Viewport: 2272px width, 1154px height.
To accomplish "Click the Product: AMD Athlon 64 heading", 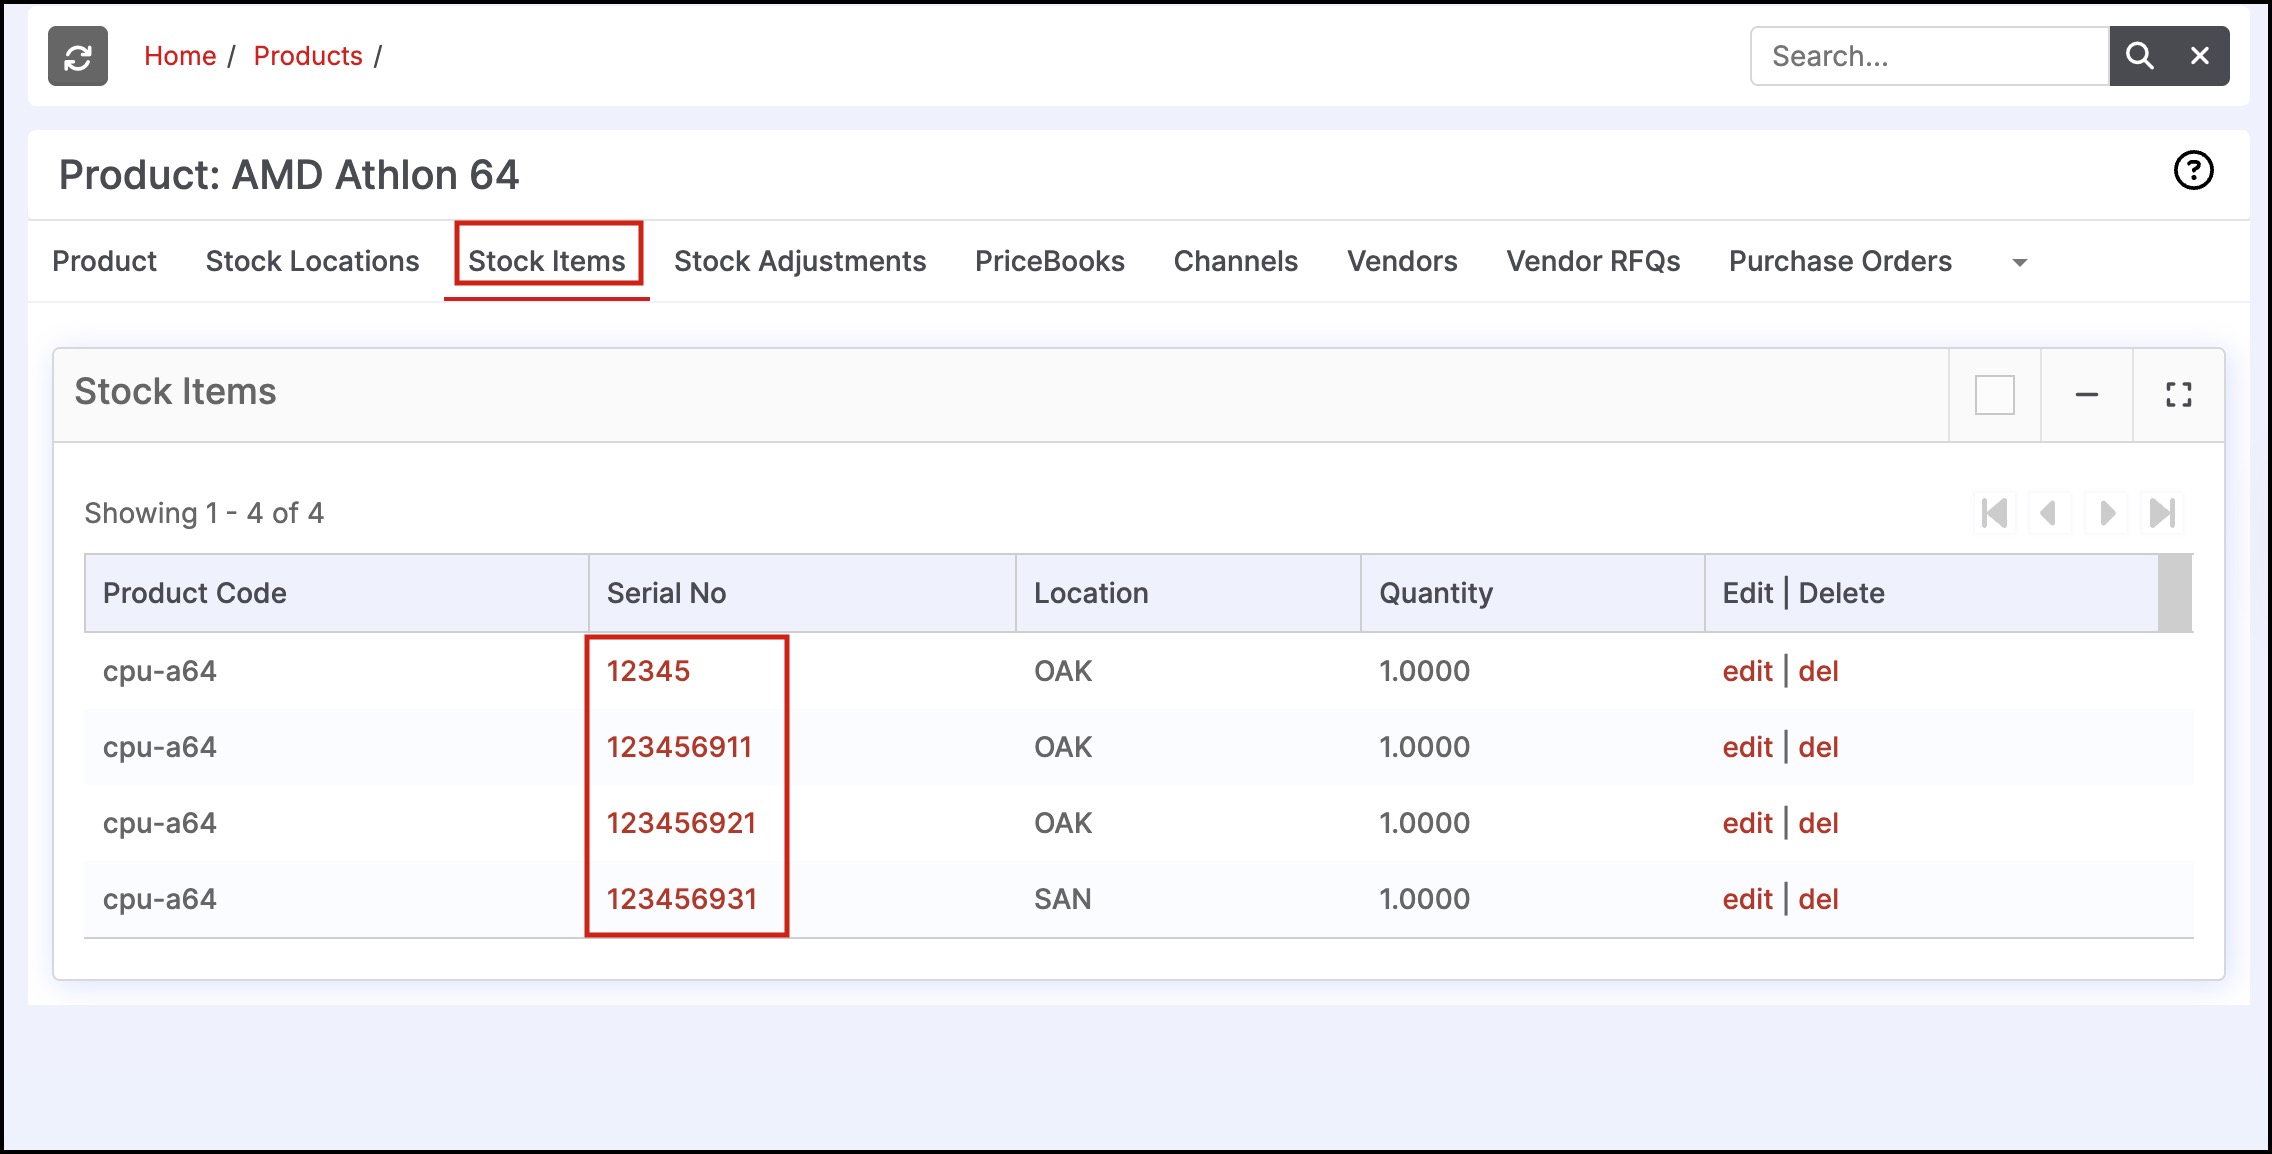I will coord(289,175).
